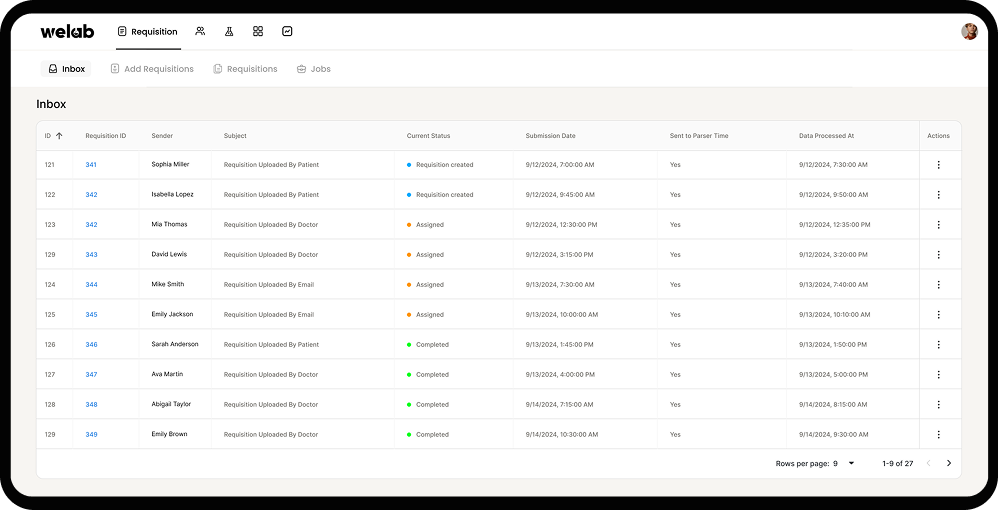This screenshot has height=510, width=998.
Task: Sort table by ID arrow
Action: pos(59,136)
